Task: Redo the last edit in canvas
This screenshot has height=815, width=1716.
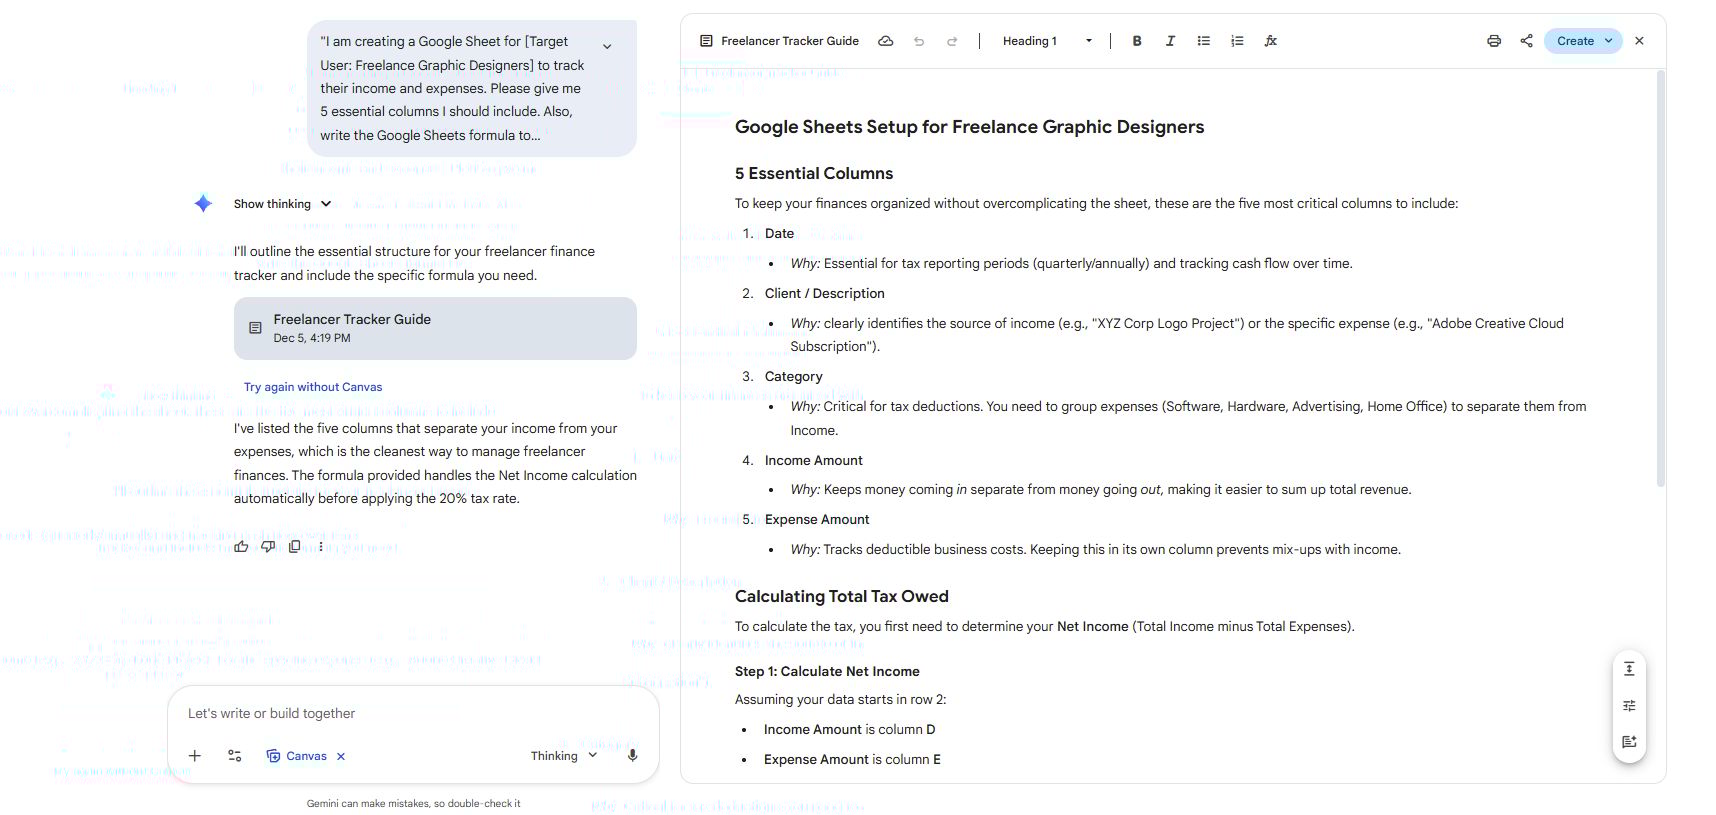Action: point(952,41)
